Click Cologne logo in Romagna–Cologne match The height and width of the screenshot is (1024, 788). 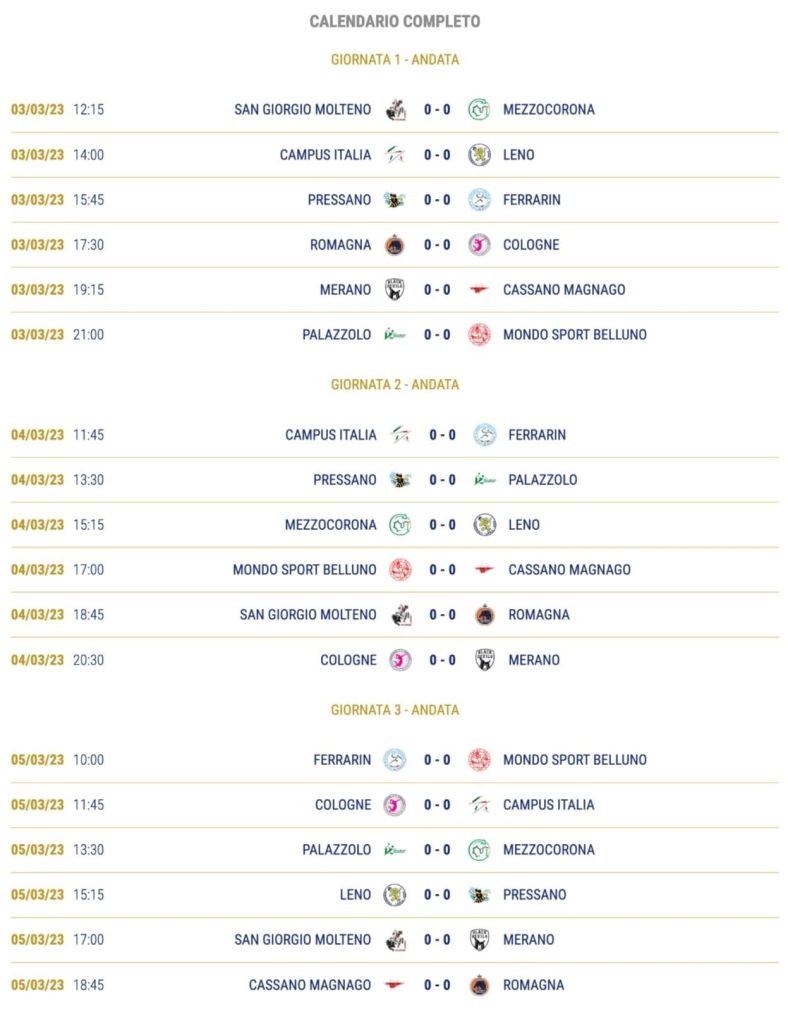479,245
